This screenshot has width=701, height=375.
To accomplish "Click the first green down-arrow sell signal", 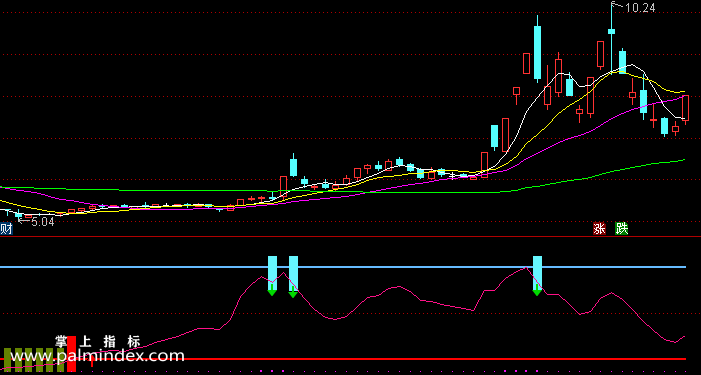I will pos(272,292).
